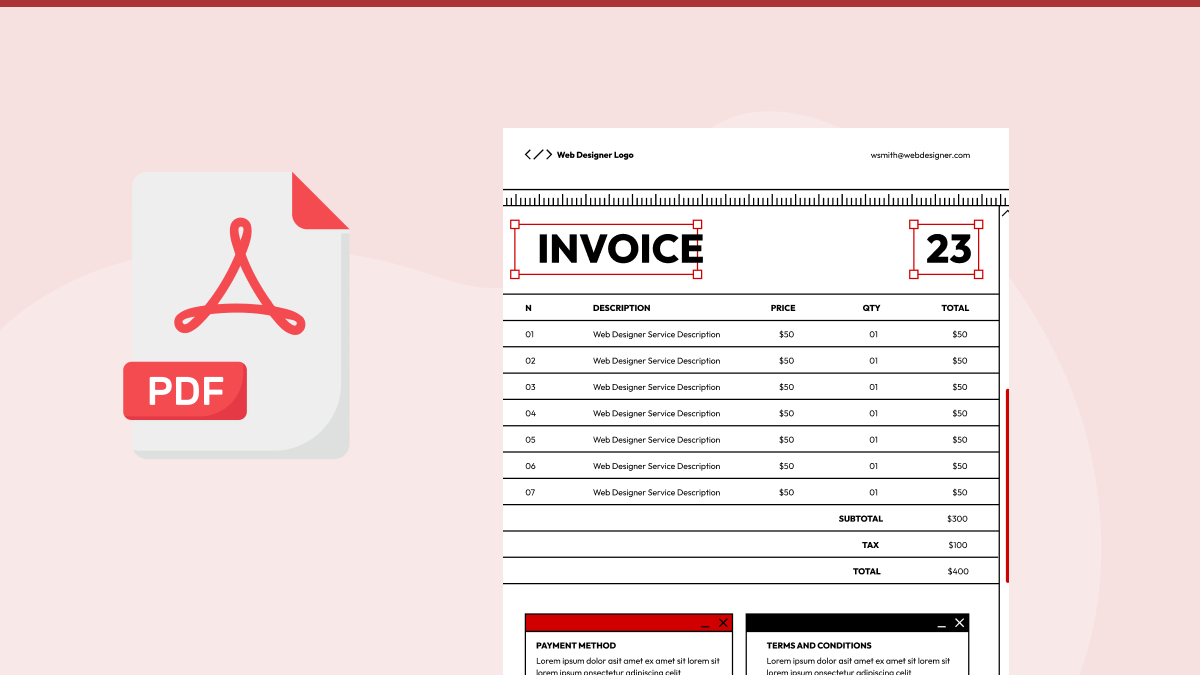The width and height of the screenshot is (1200, 675).
Task: Select the $400 total amount
Action: 958,571
